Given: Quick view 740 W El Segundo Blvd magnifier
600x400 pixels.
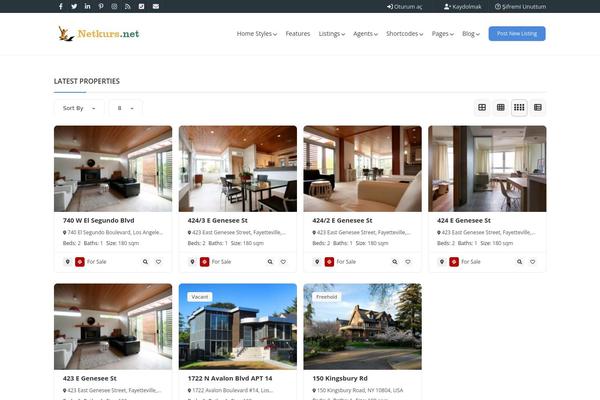Looking at the screenshot, I should 145,262.
